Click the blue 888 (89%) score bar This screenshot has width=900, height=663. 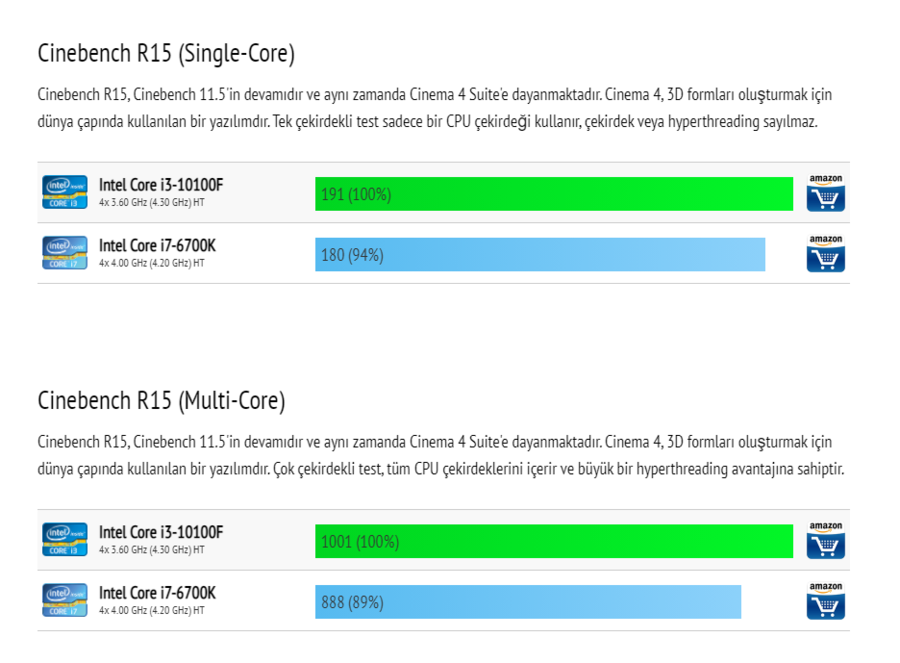tap(528, 602)
